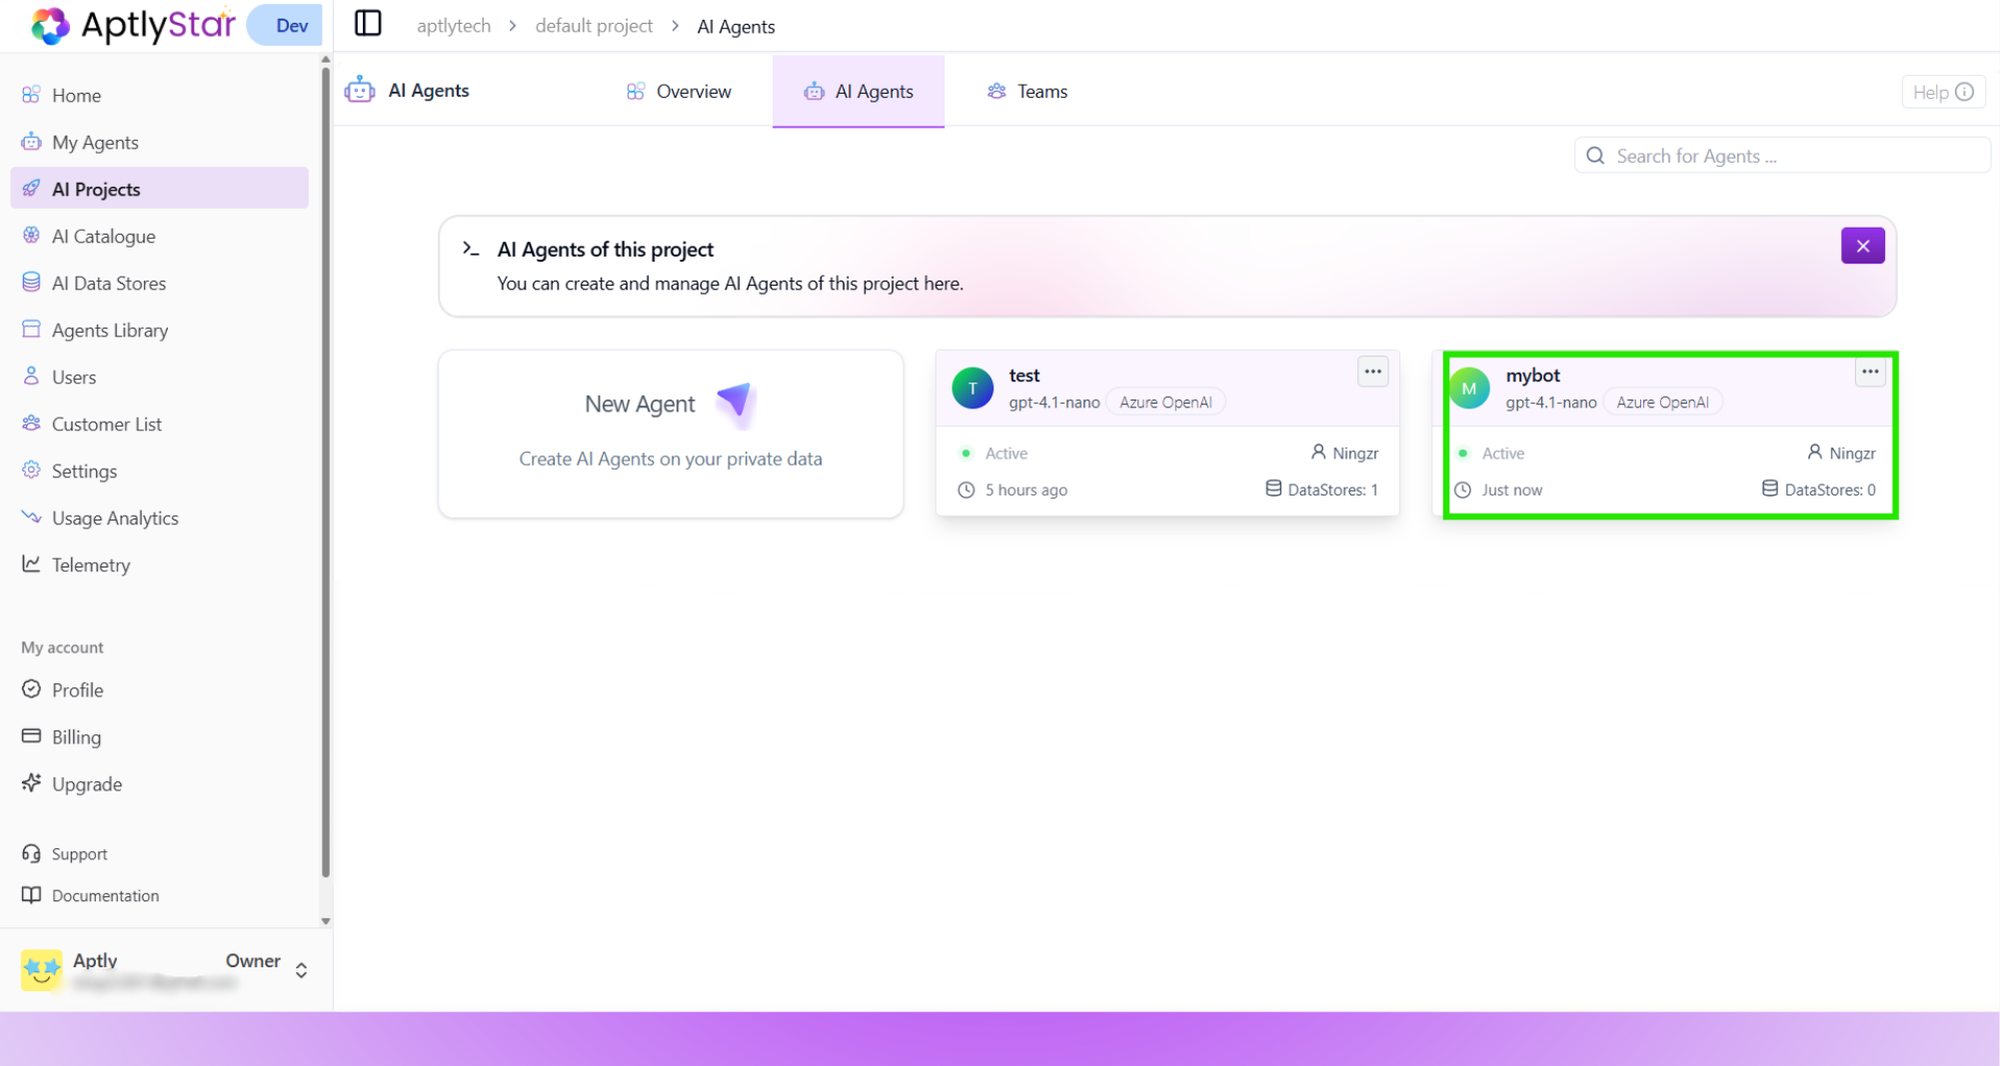Image resolution: width=2000 pixels, height=1066 pixels.
Task: Close the AI Agents info banner
Action: point(1862,246)
